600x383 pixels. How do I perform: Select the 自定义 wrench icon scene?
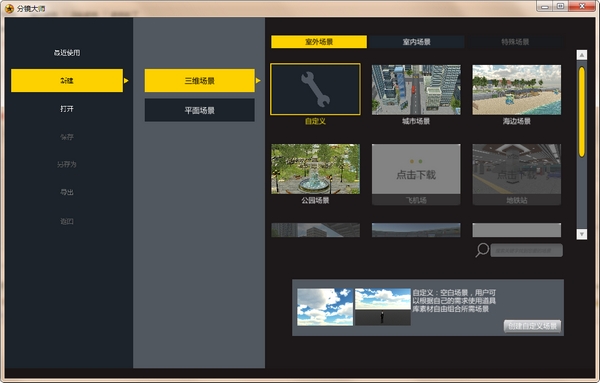coord(315,90)
